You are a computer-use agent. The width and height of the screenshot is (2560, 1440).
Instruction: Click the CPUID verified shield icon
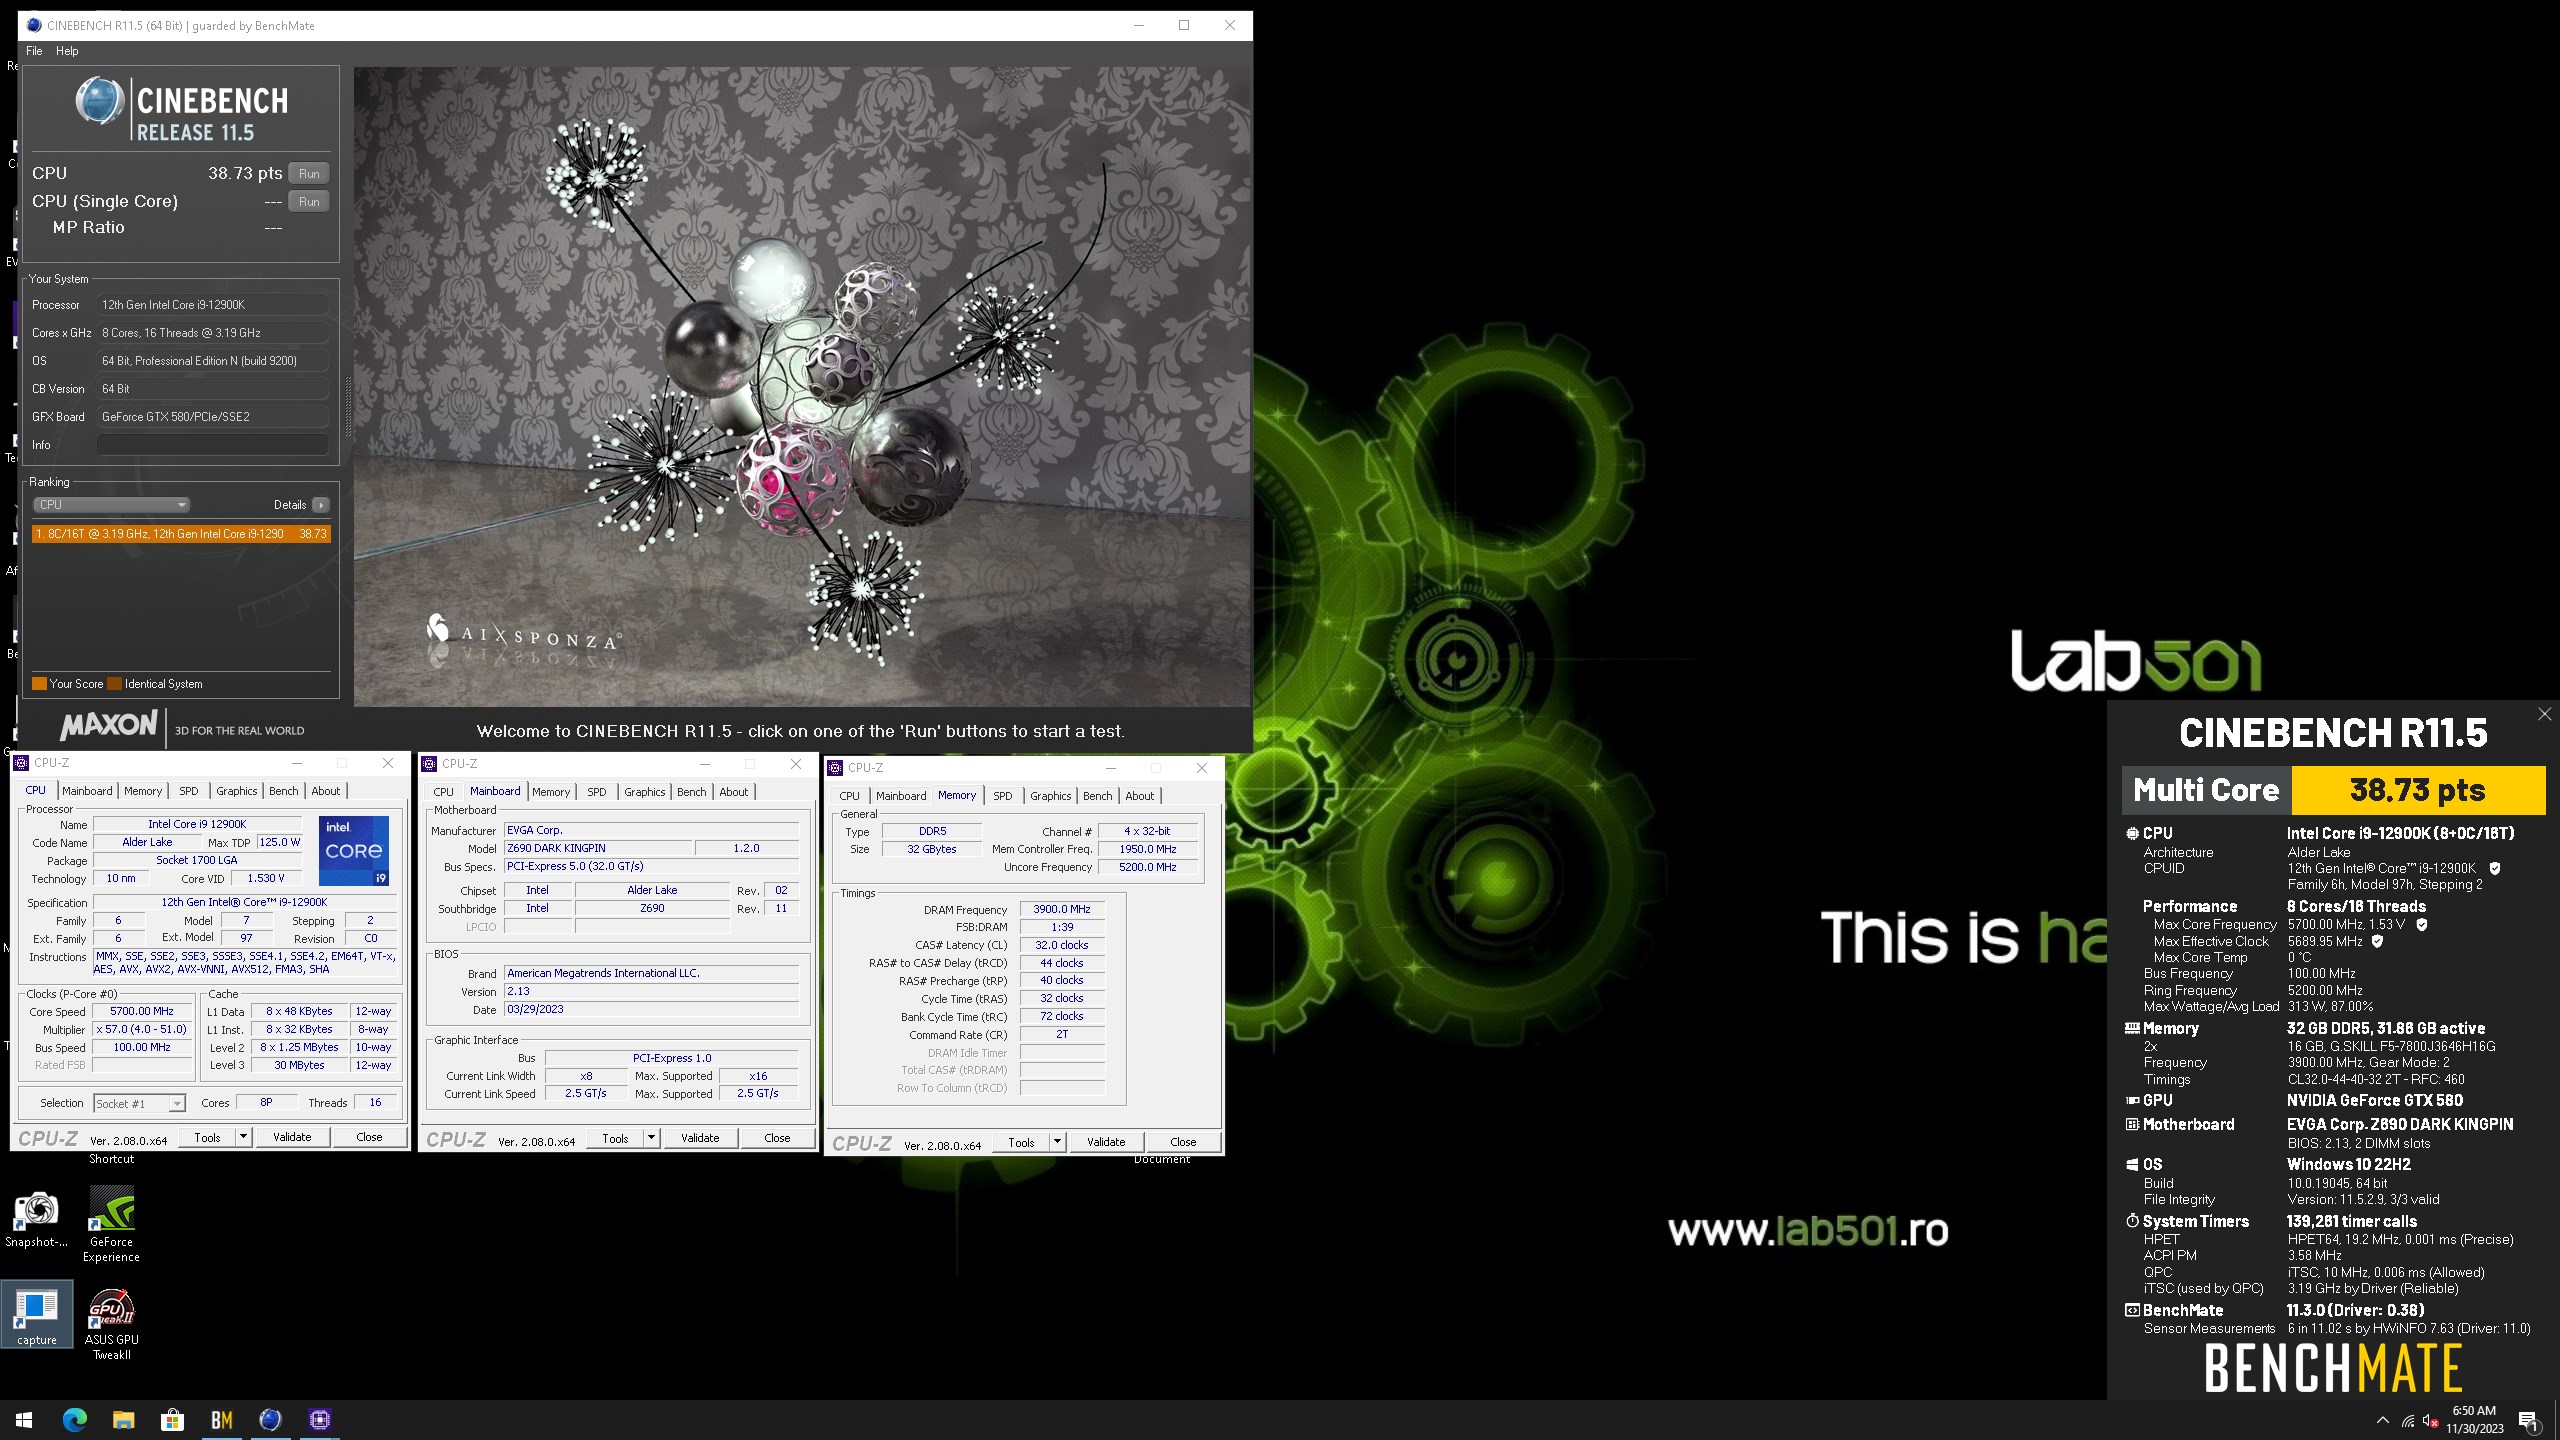coord(2495,869)
